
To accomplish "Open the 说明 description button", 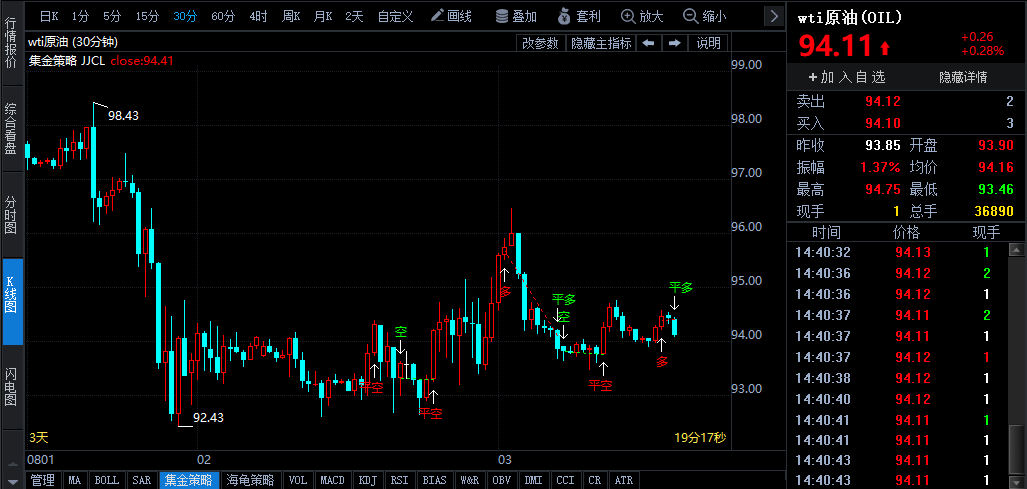I will pyautogui.click(x=708, y=43).
